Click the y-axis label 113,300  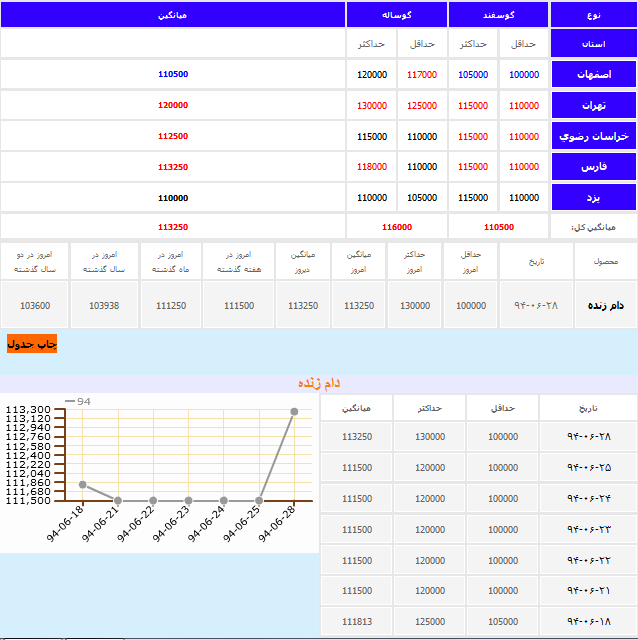pyautogui.click(x=28, y=409)
